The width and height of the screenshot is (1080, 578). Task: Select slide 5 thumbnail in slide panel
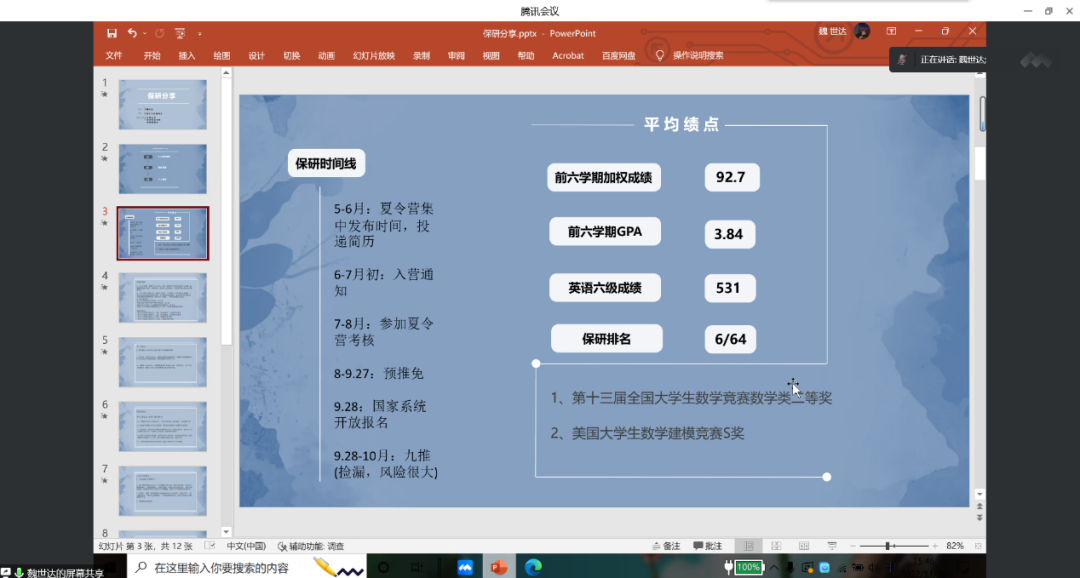[162, 361]
